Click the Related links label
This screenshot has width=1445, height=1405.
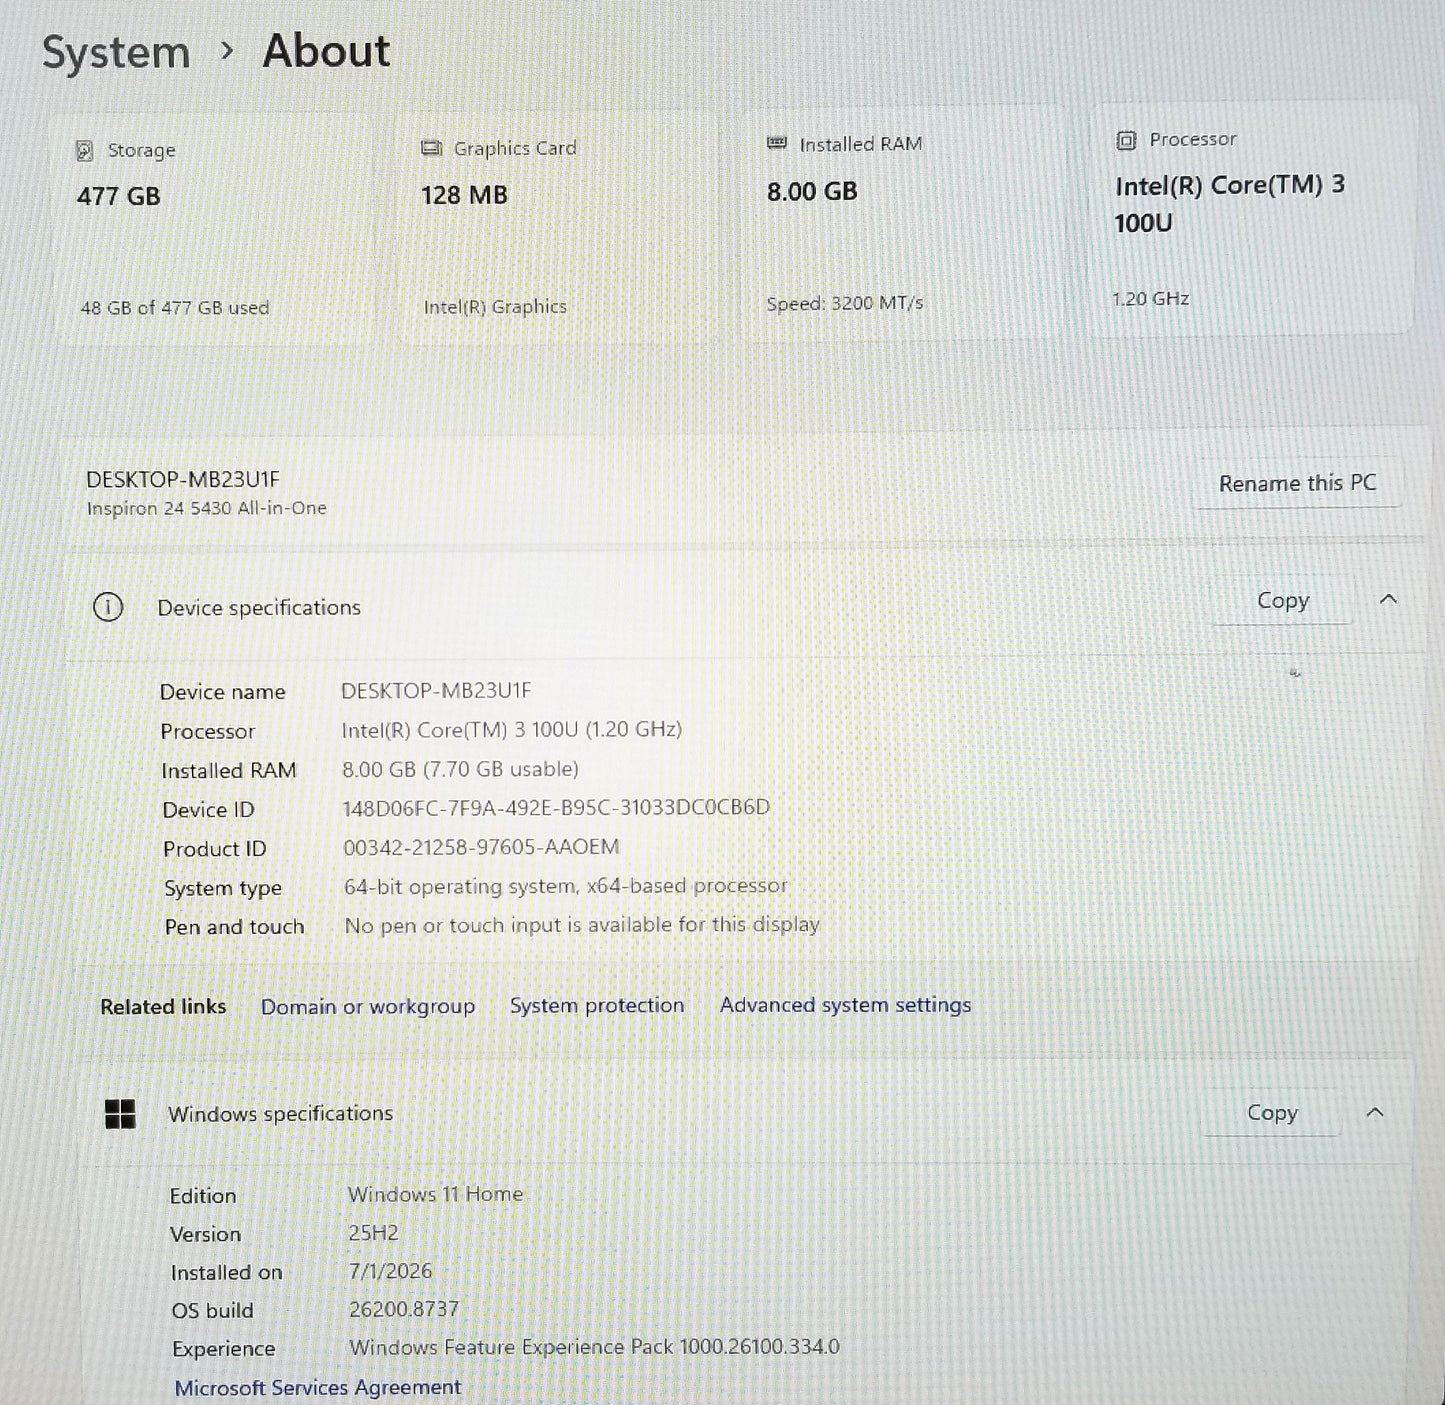(x=163, y=1007)
